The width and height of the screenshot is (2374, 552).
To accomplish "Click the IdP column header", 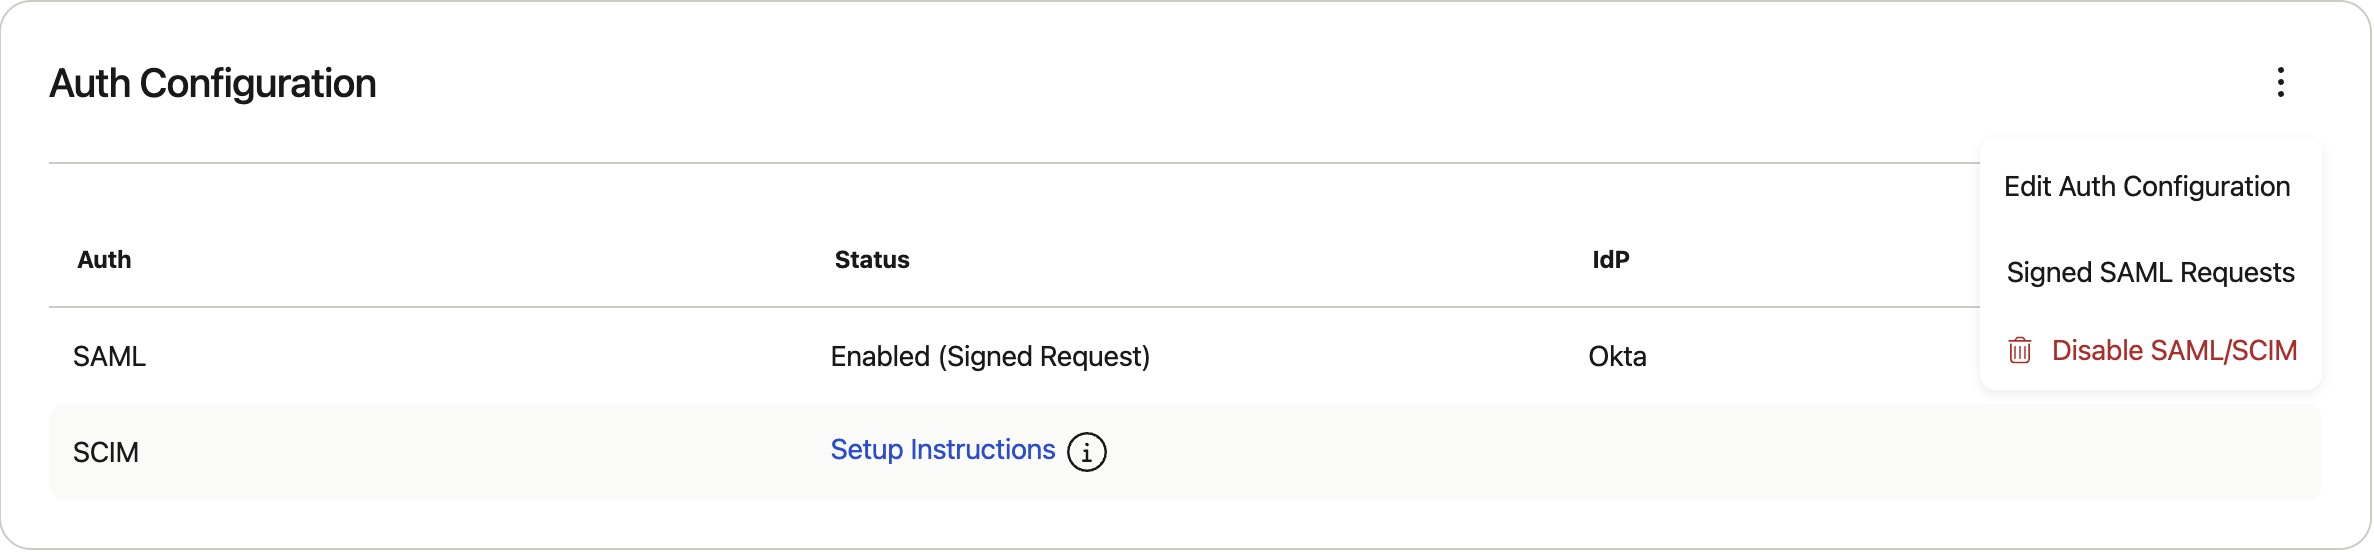I will coord(1611,260).
